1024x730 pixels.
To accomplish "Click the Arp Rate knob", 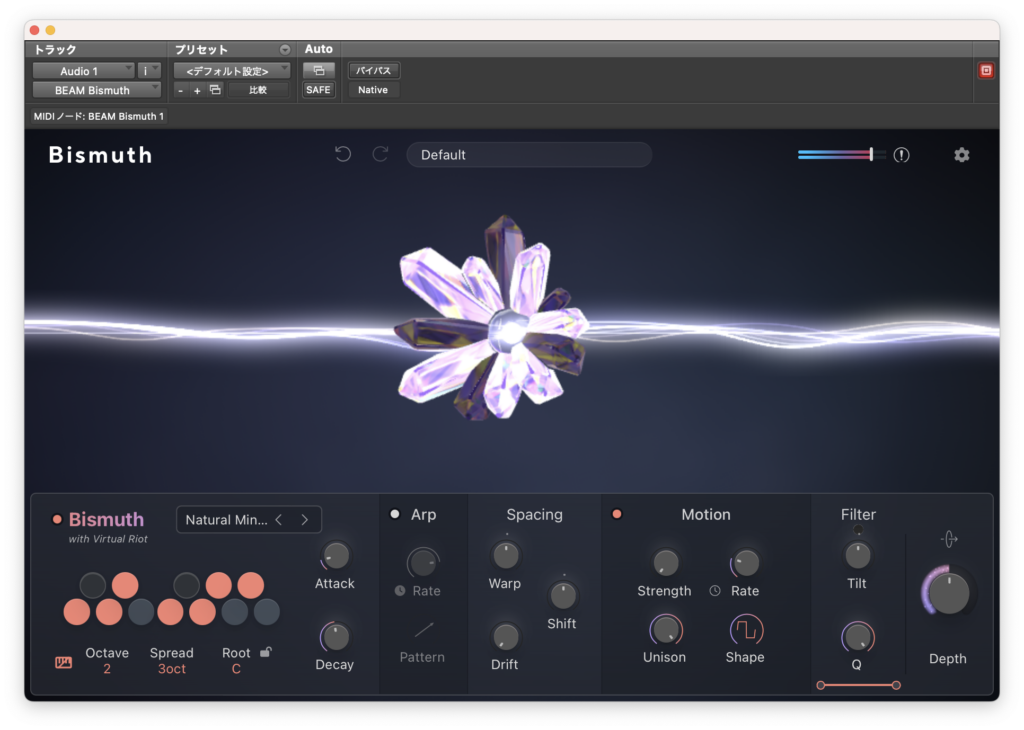I will [423, 562].
